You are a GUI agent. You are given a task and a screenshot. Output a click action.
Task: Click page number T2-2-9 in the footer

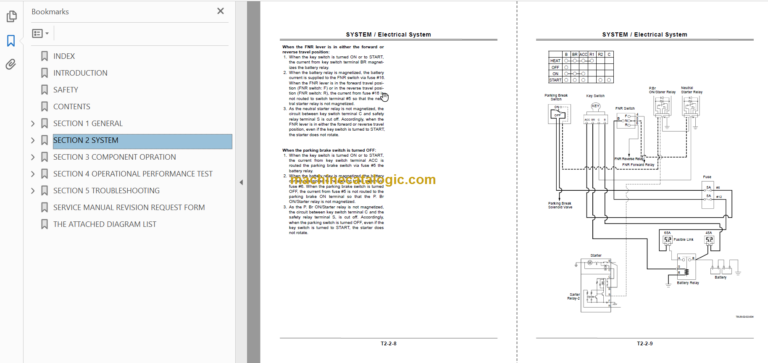click(x=645, y=344)
